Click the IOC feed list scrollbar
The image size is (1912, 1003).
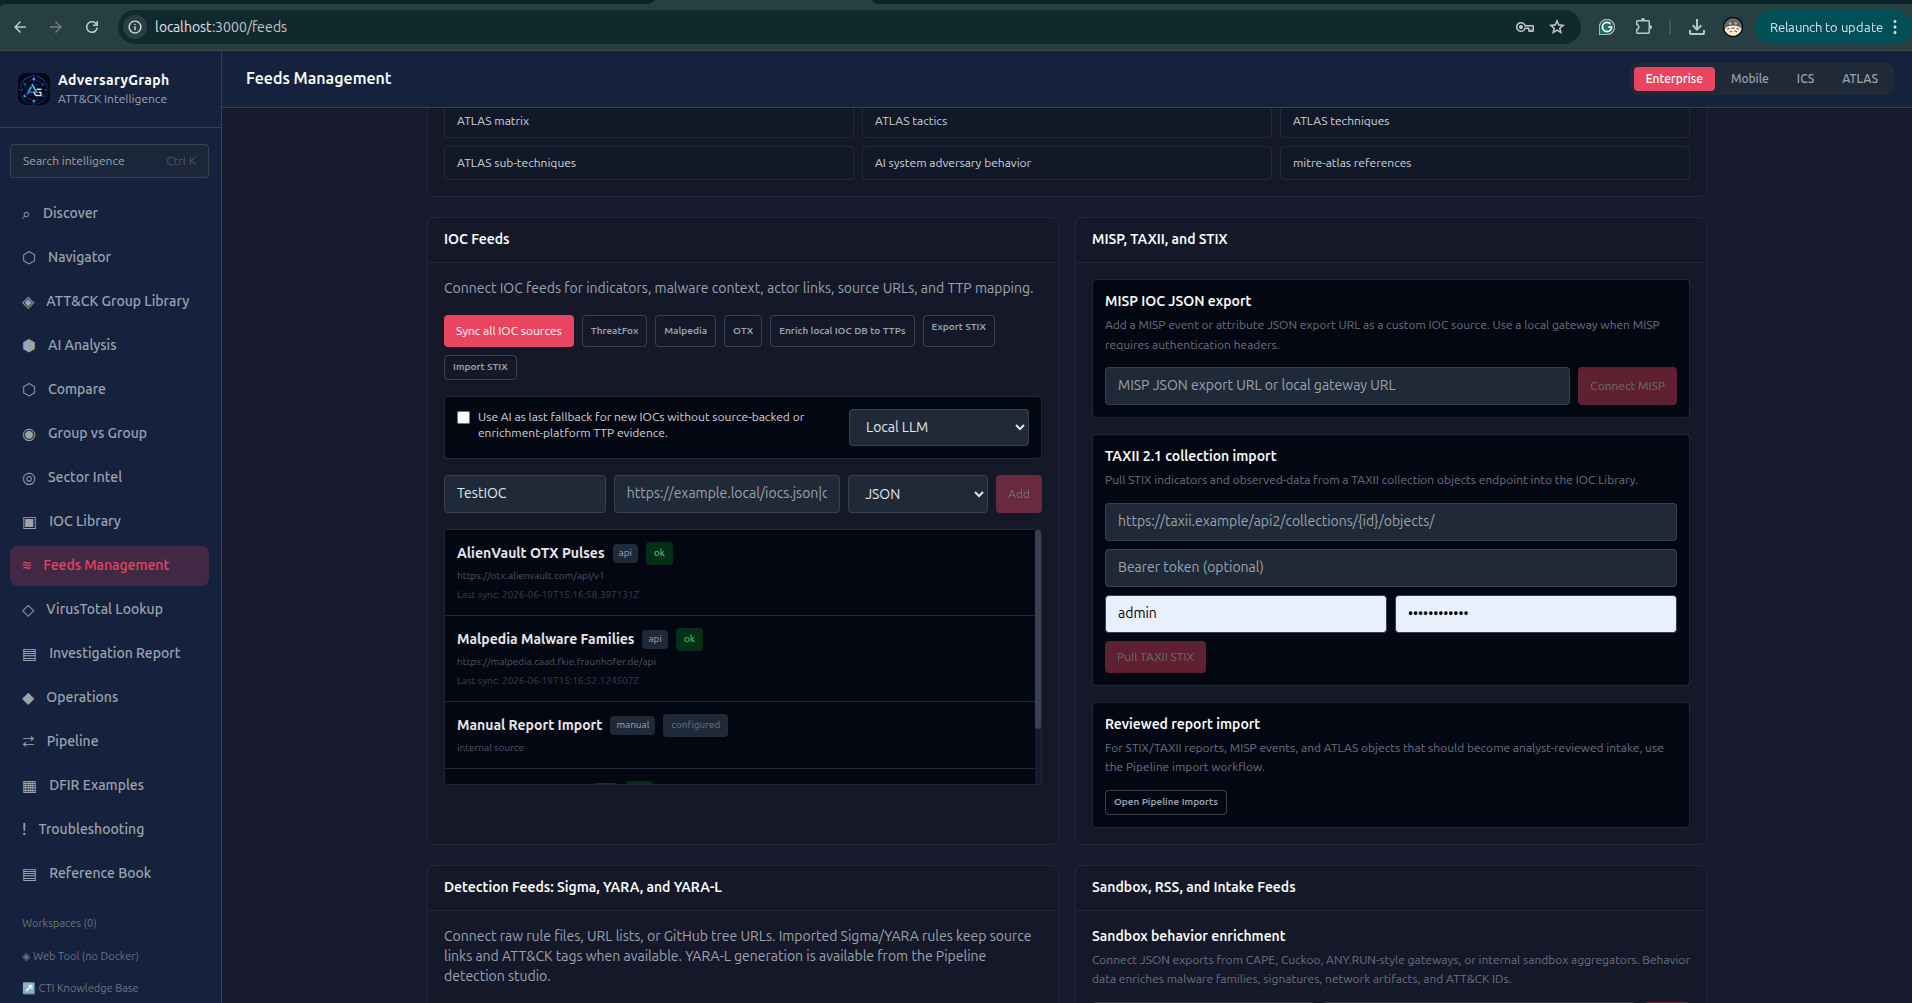pos(1038,630)
